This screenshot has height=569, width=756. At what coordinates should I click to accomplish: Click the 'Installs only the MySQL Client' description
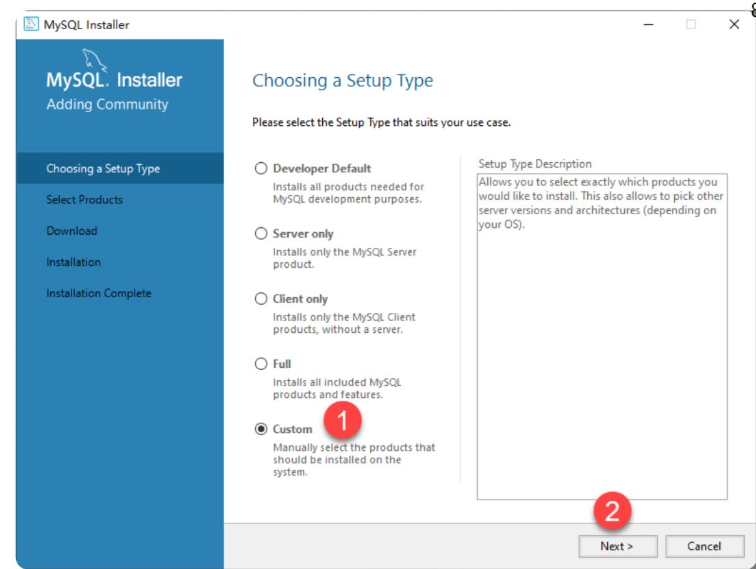click(344, 323)
